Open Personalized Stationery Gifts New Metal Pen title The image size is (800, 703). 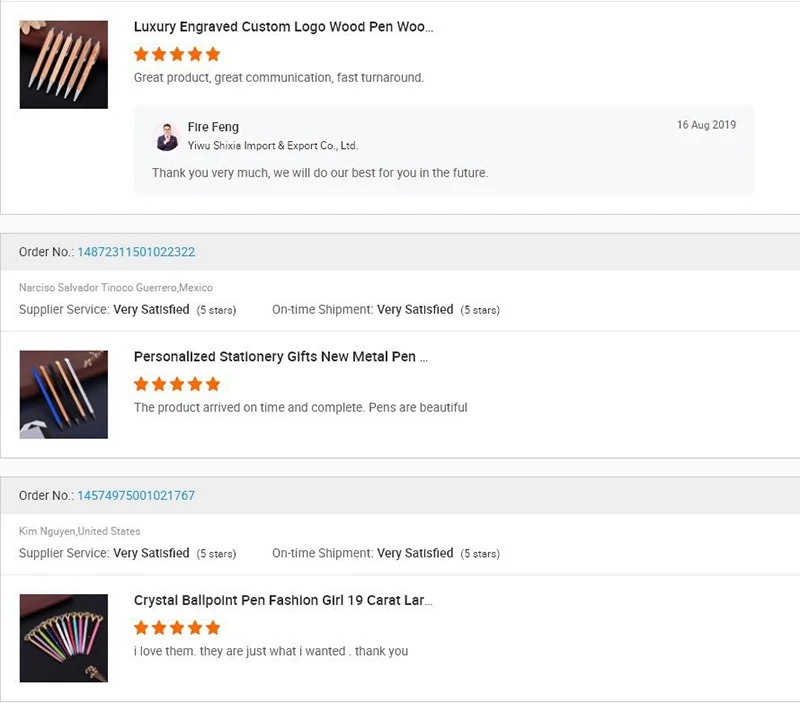coord(281,357)
